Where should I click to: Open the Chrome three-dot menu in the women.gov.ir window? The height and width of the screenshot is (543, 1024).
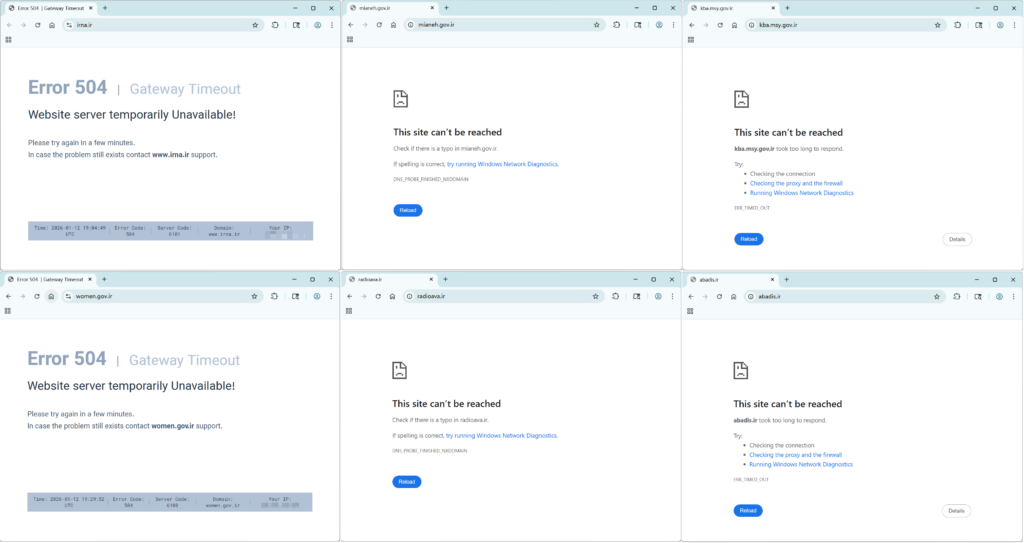[331, 296]
